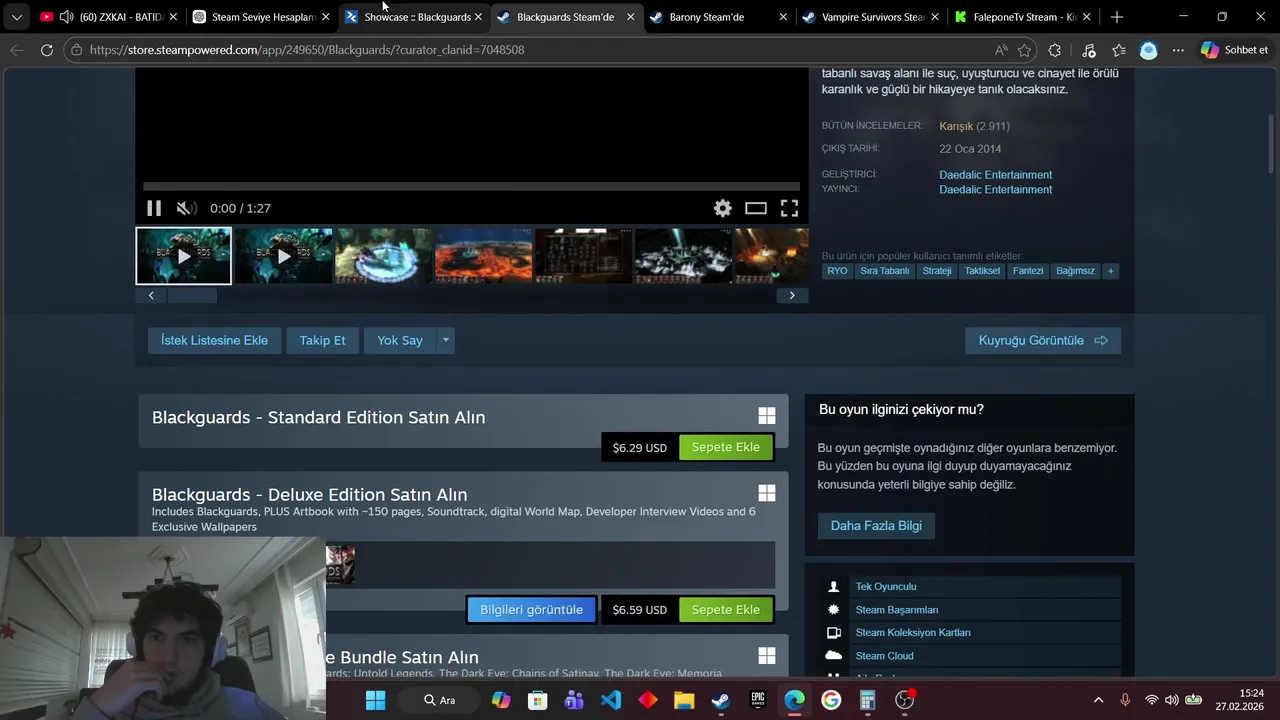Image resolution: width=1280 pixels, height=720 pixels.
Task: Click the address bar URL
Action: 307,50
